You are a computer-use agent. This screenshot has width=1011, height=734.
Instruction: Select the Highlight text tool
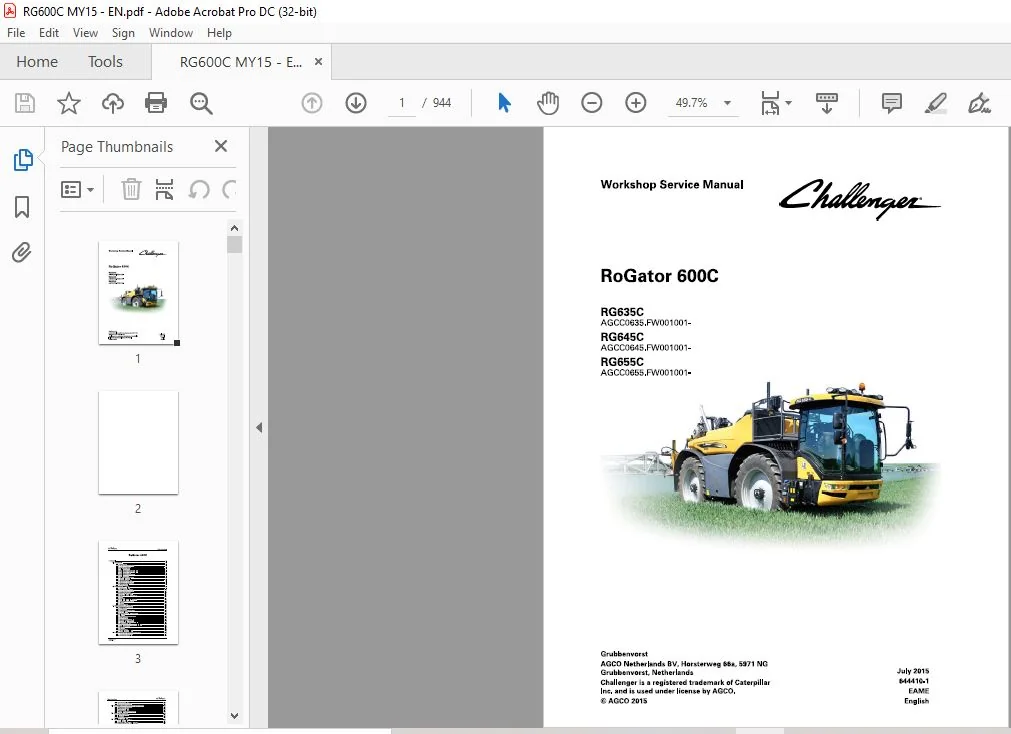[936, 103]
